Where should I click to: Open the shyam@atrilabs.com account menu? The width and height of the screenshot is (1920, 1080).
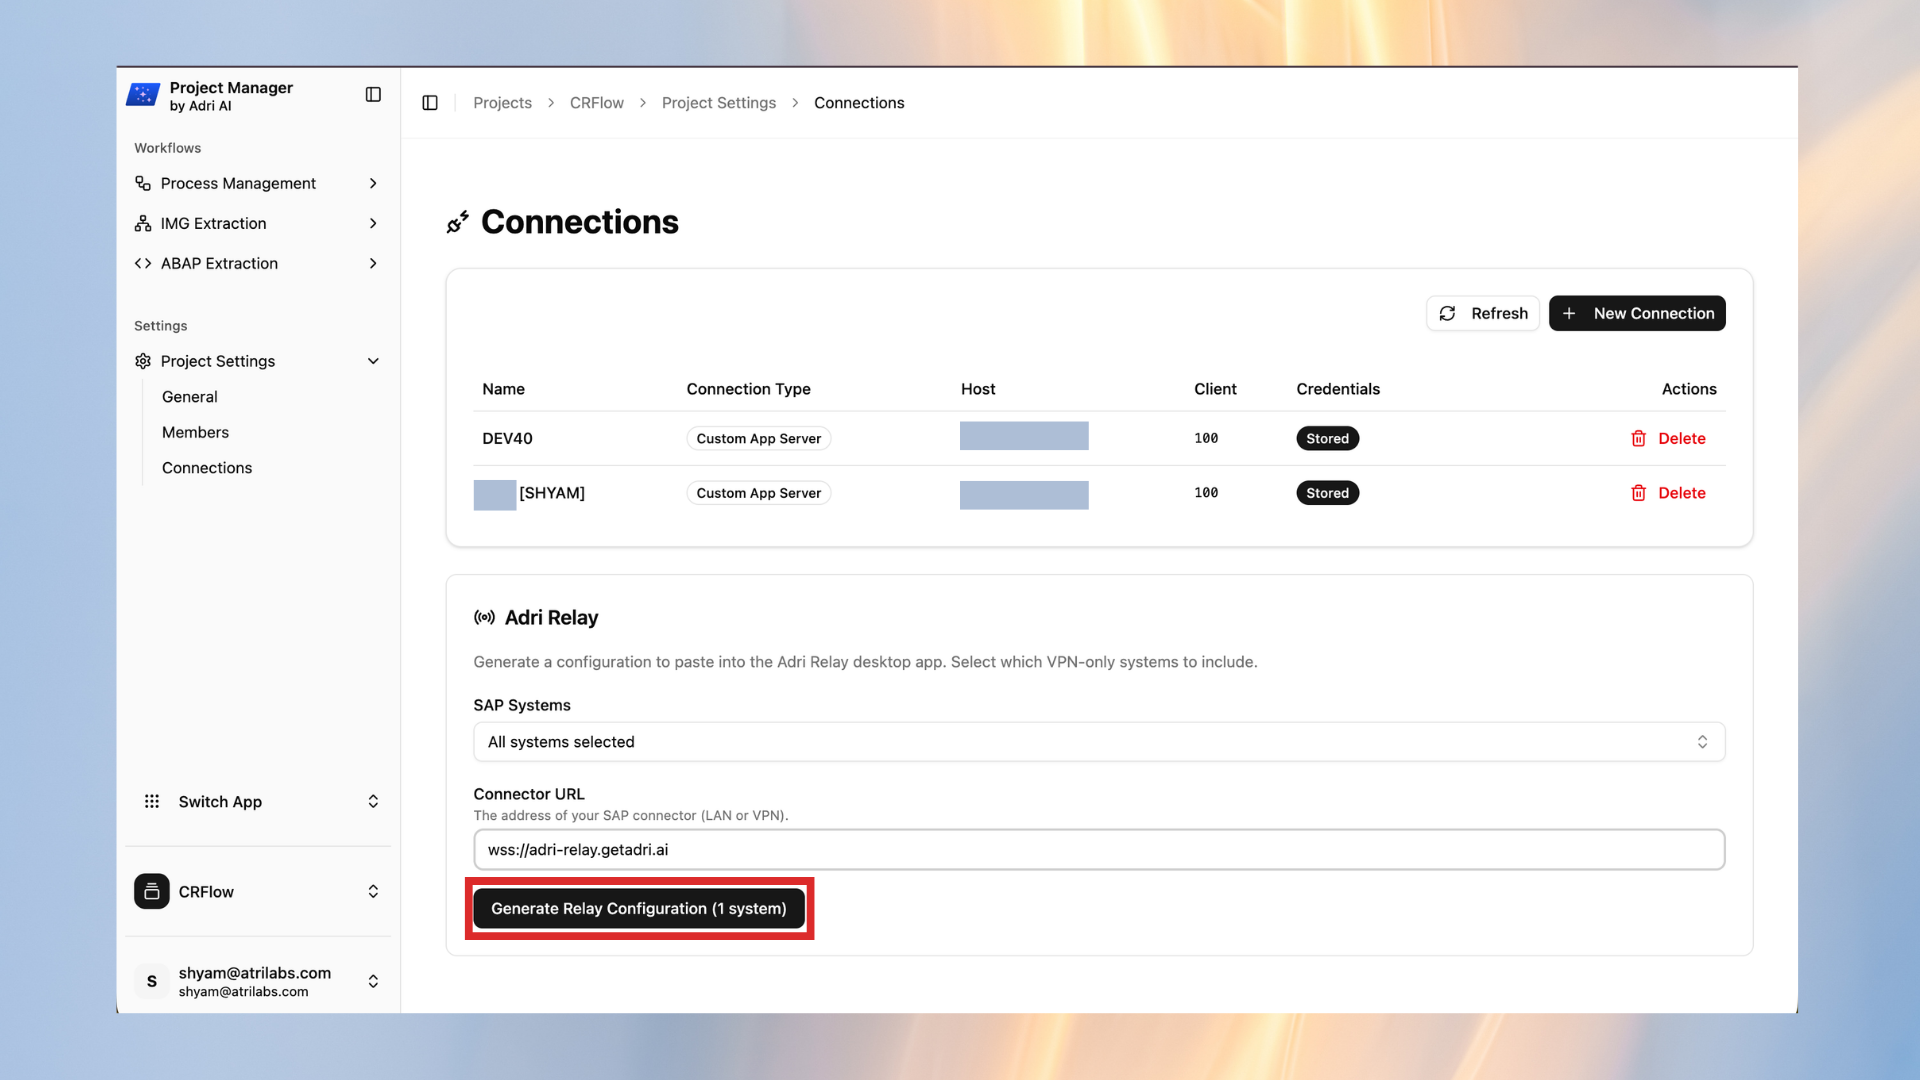coord(255,981)
